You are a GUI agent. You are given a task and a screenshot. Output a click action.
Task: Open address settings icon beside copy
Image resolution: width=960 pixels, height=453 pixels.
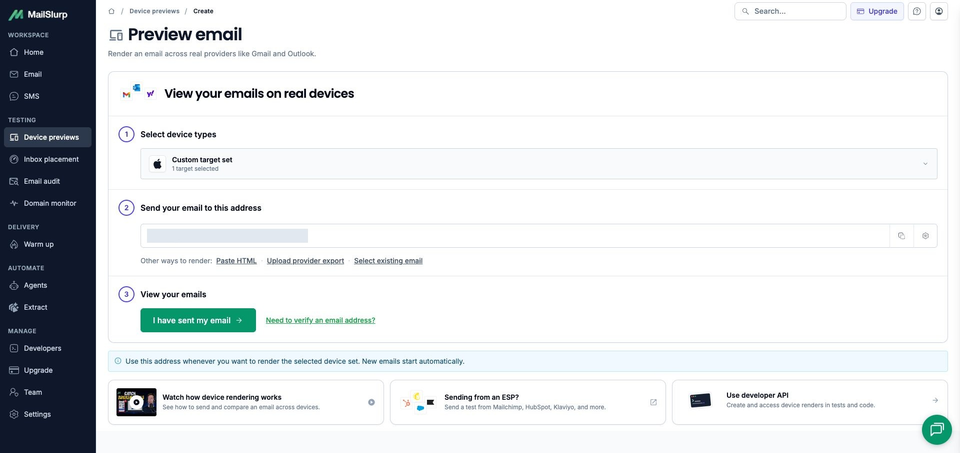click(925, 236)
